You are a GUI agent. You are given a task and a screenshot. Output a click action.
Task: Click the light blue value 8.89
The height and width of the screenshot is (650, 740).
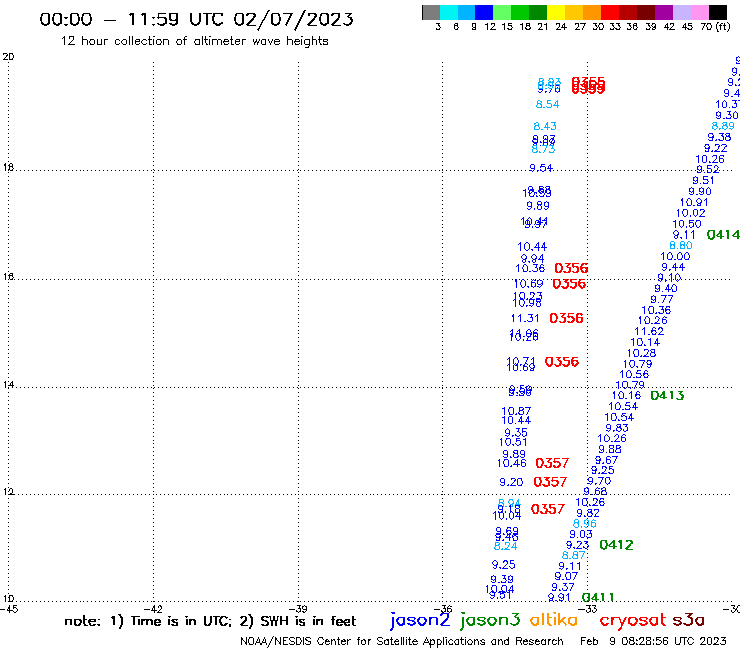pos(723,127)
